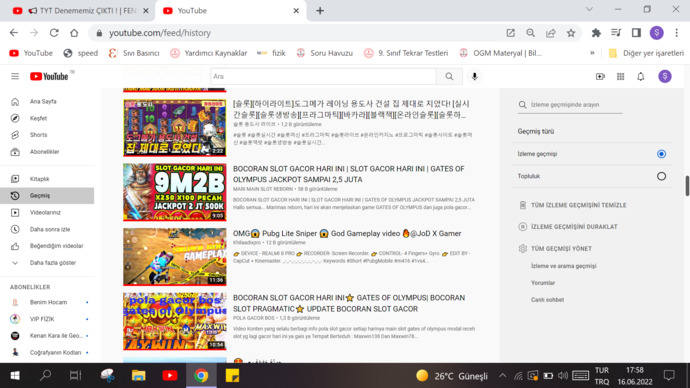The height and width of the screenshot is (388, 690).
Task: Click the address bar URL
Action: click(x=160, y=33)
